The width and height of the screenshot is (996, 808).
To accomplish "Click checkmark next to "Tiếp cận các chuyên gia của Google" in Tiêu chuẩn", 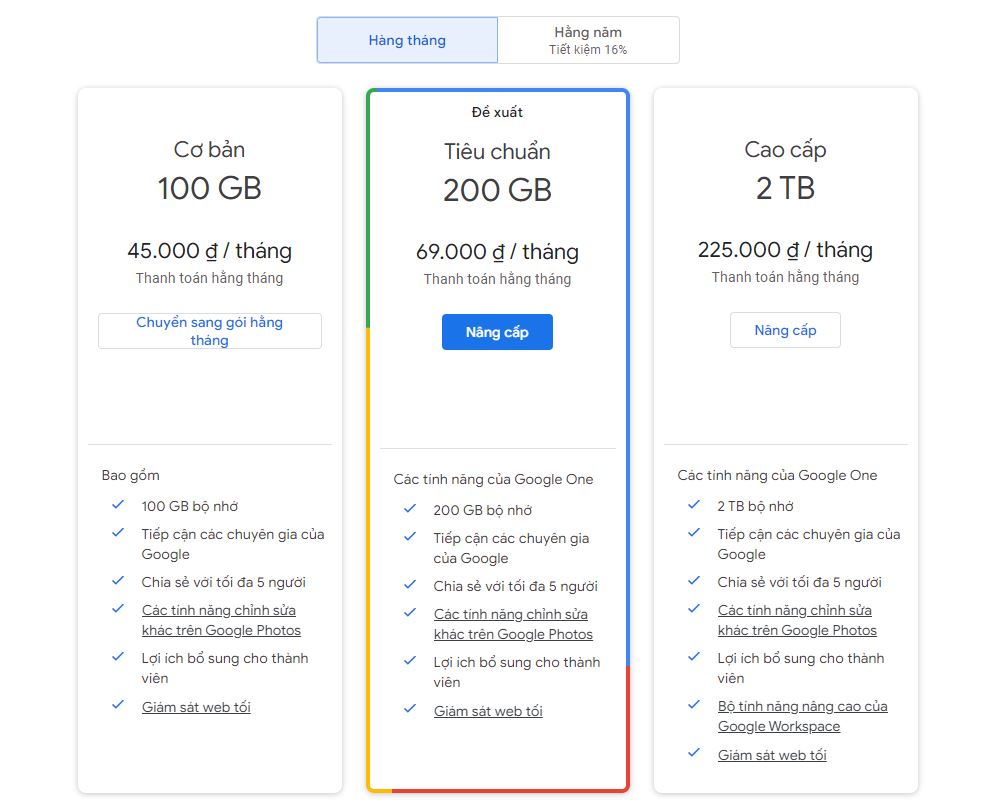I will click(x=409, y=538).
